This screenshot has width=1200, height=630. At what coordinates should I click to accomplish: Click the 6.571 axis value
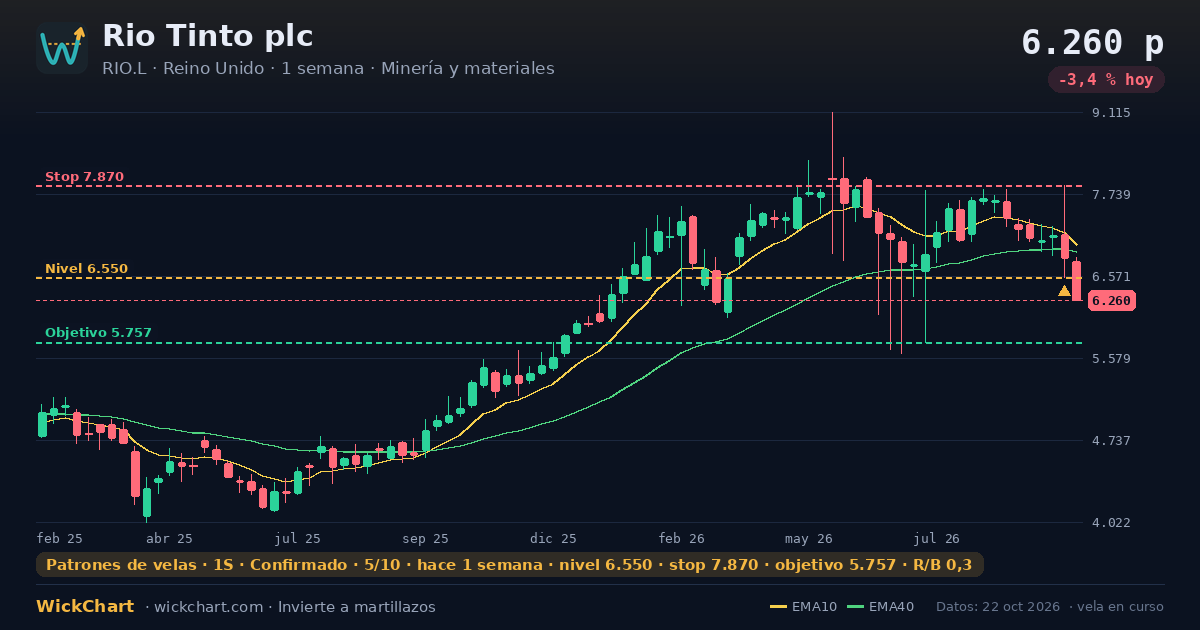click(x=1112, y=277)
